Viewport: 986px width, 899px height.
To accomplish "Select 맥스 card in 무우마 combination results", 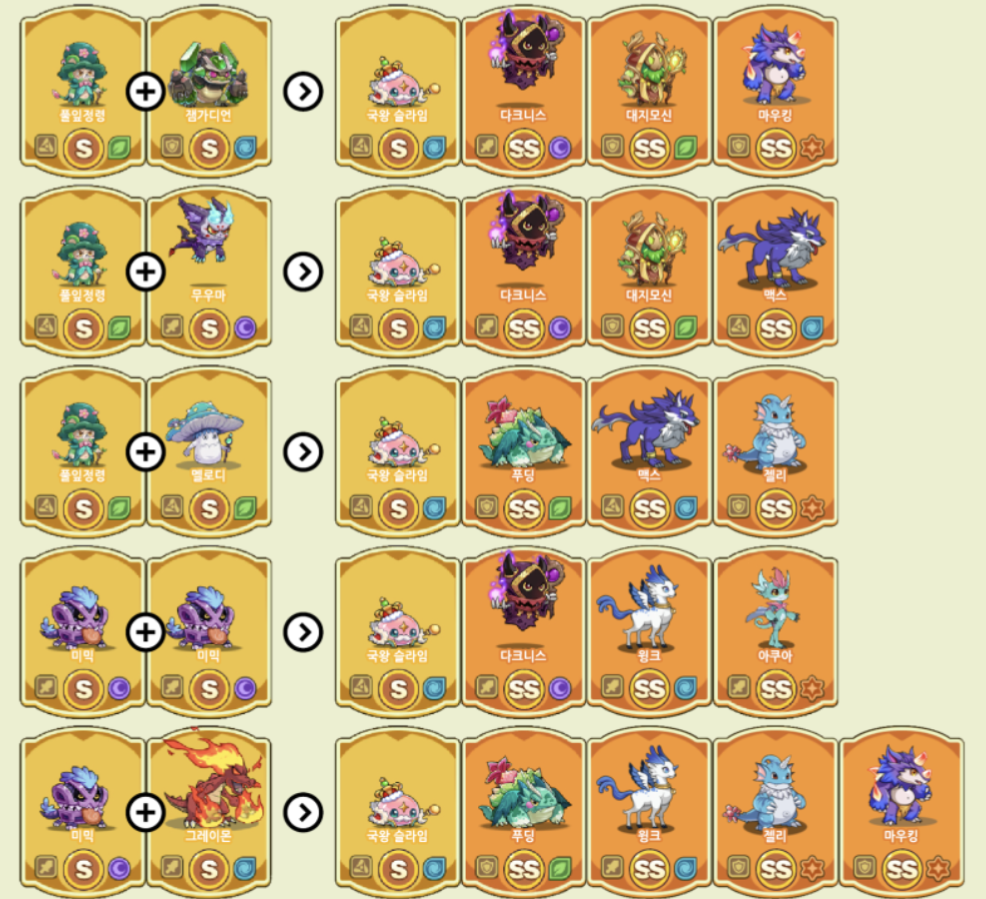I will click(x=775, y=271).
